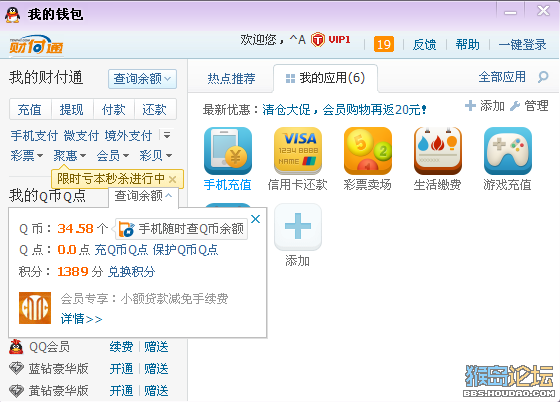Screen dimensions: 560x402
Task: Switch to the 热点推荐 tab
Action: click(231, 78)
